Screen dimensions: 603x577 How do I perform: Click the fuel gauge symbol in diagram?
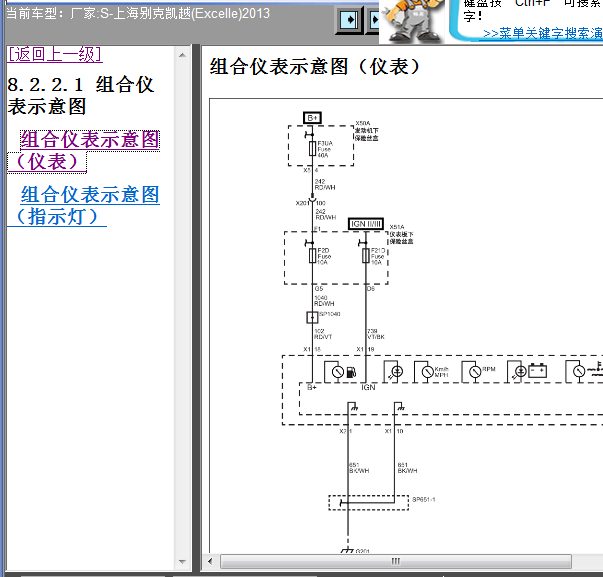(340, 372)
